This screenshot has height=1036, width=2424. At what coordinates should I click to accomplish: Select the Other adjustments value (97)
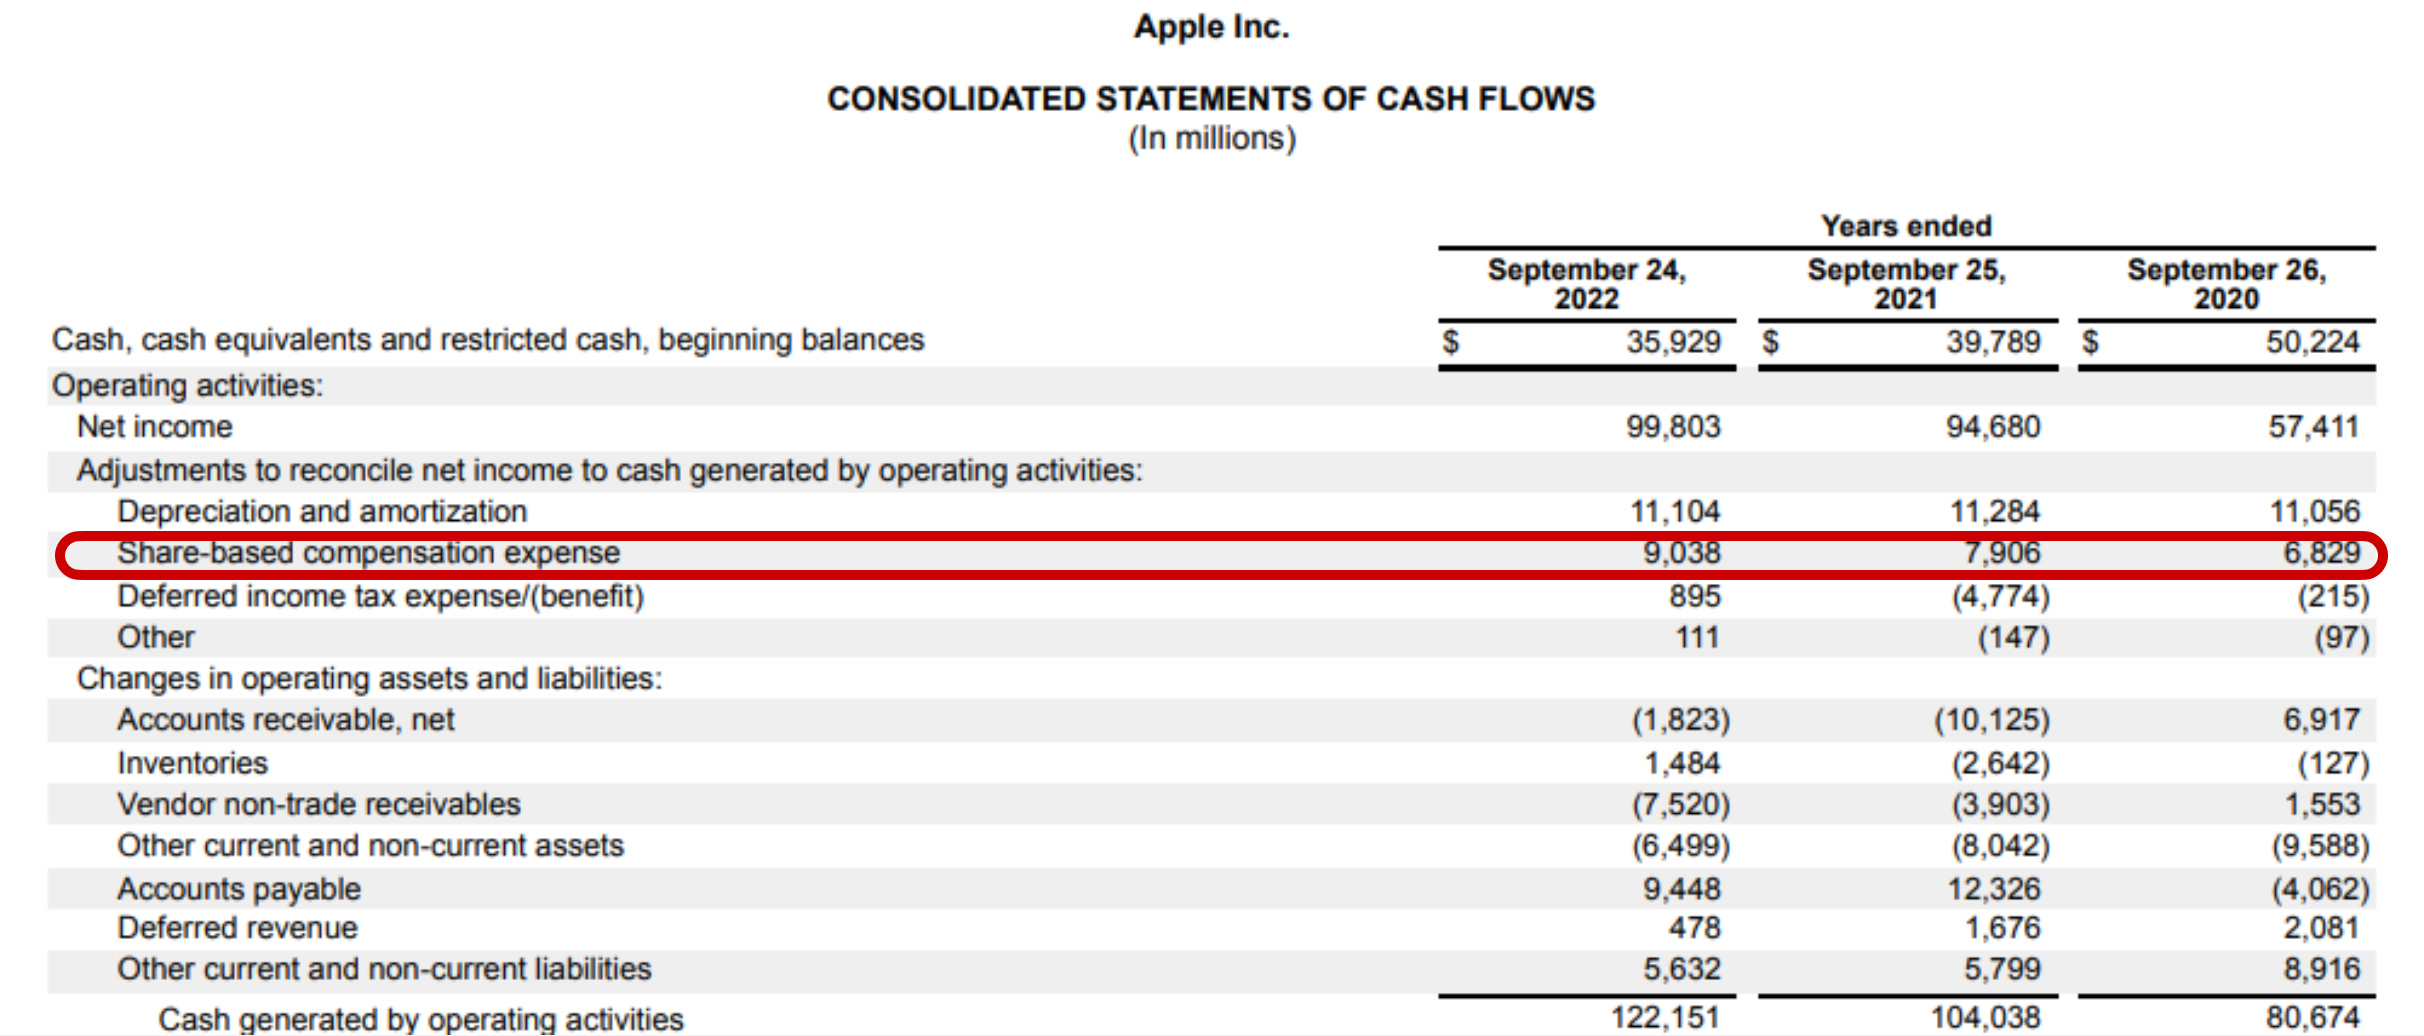coord(2342,638)
